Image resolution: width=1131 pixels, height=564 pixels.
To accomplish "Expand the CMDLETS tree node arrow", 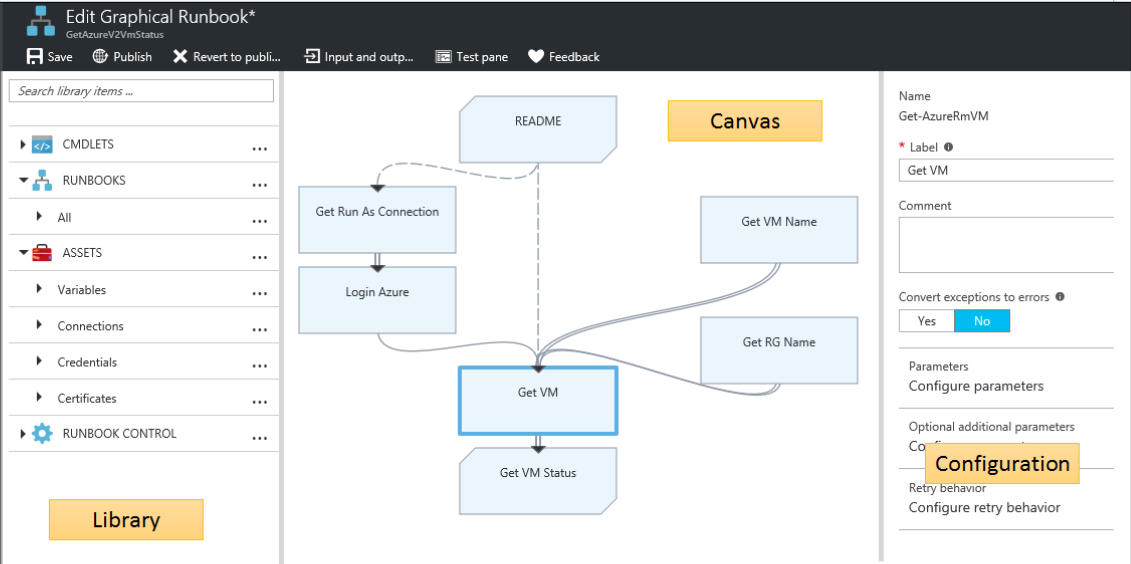I will (24, 144).
